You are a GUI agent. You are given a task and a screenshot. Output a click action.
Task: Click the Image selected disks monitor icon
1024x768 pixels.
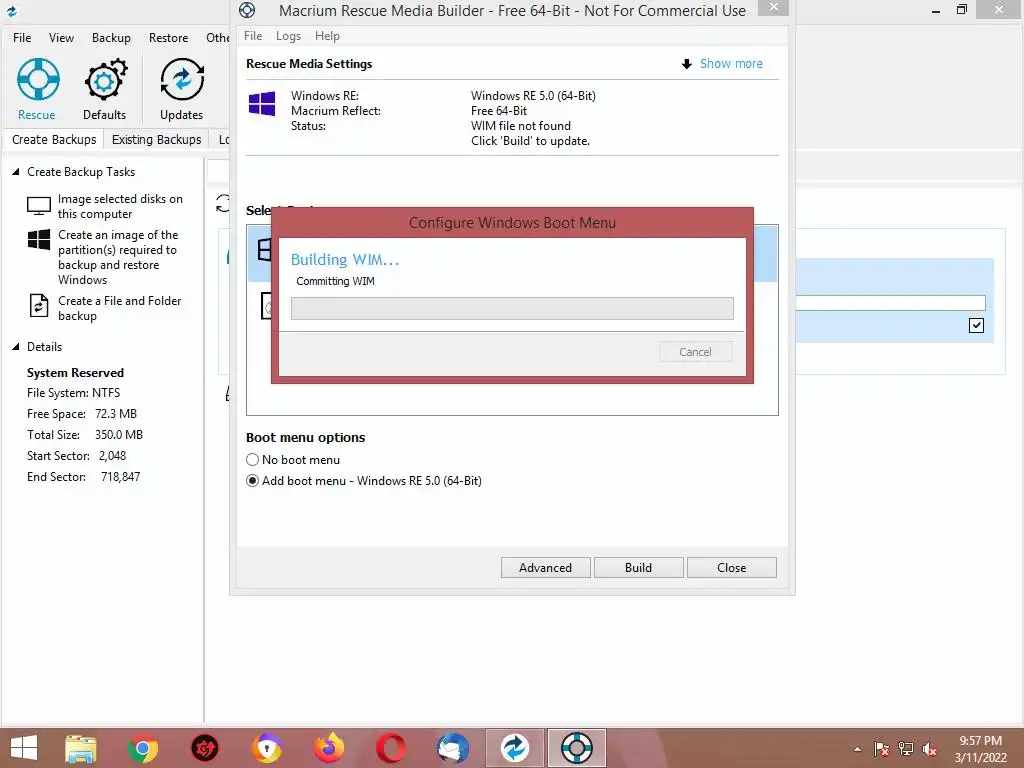[x=39, y=206]
